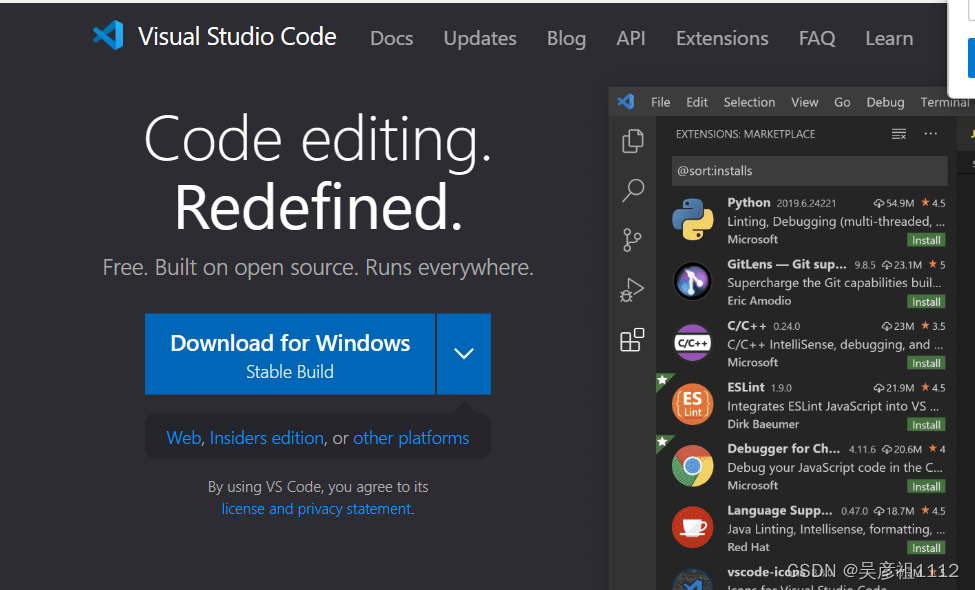
Task: Open the Blog link
Action: (x=566, y=39)
